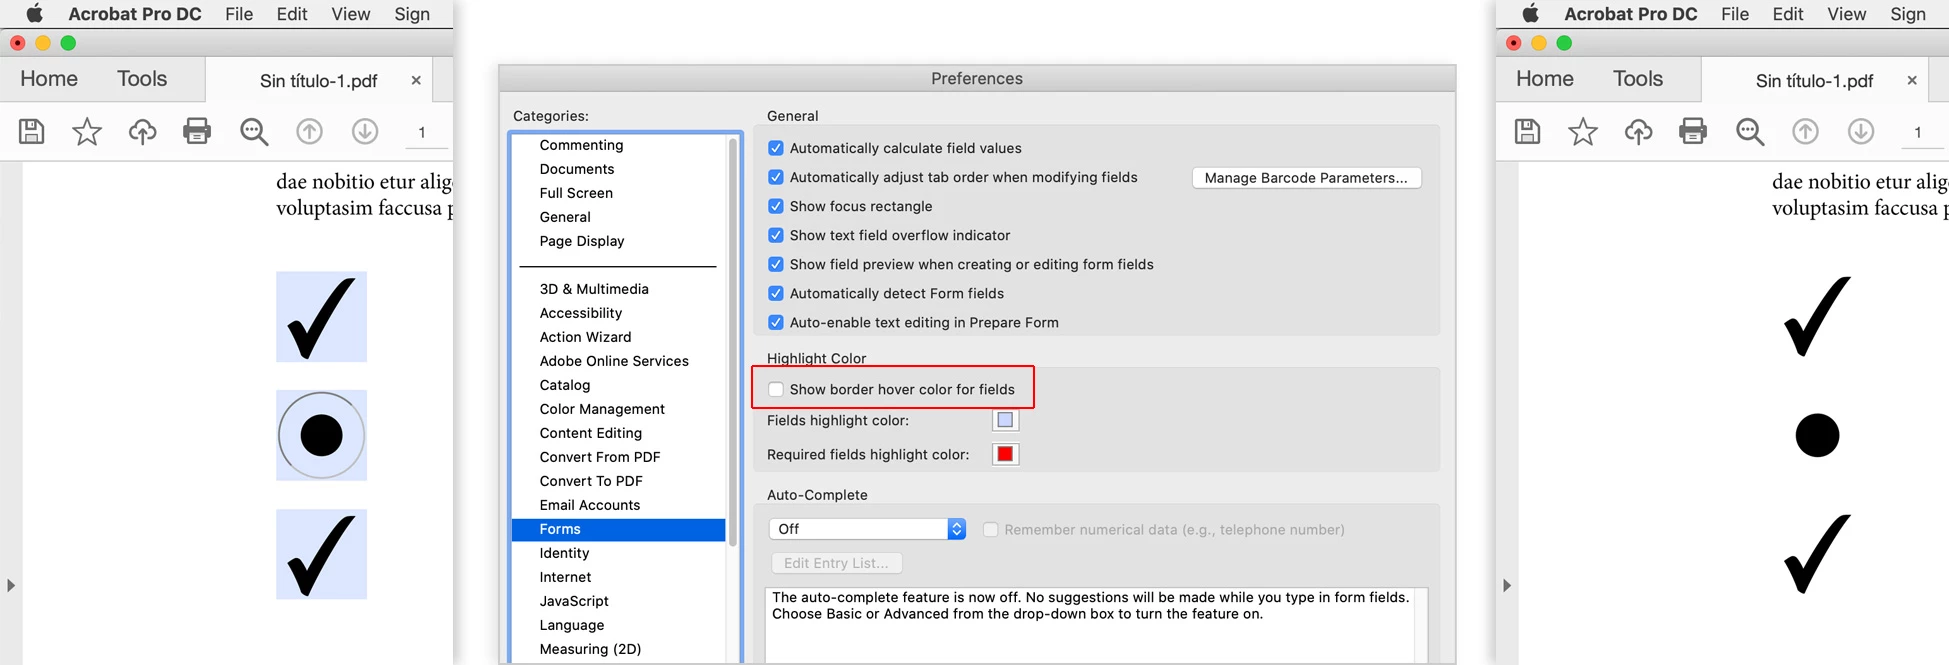The height and width of the screenshot is (665, 1949).
Task: Click star bookmark icon in left window
Action: tap(87, 131)
